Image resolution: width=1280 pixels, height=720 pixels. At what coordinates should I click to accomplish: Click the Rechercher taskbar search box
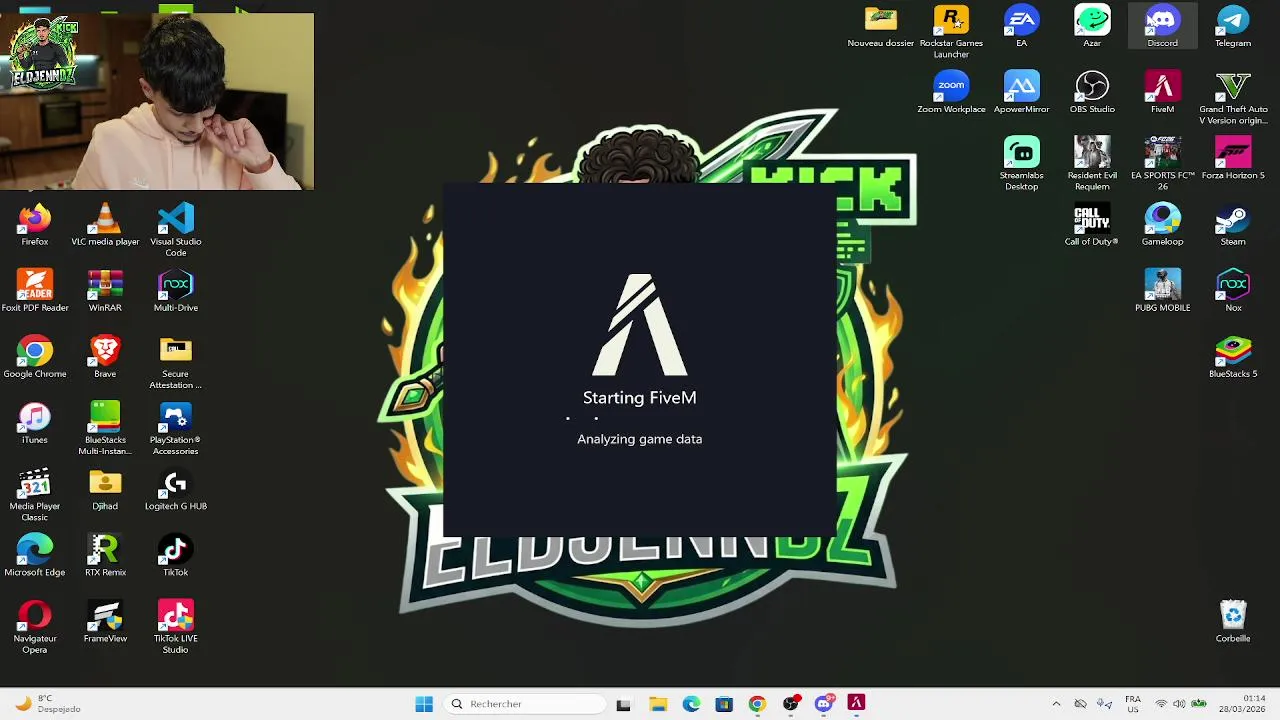click(523, 704)
